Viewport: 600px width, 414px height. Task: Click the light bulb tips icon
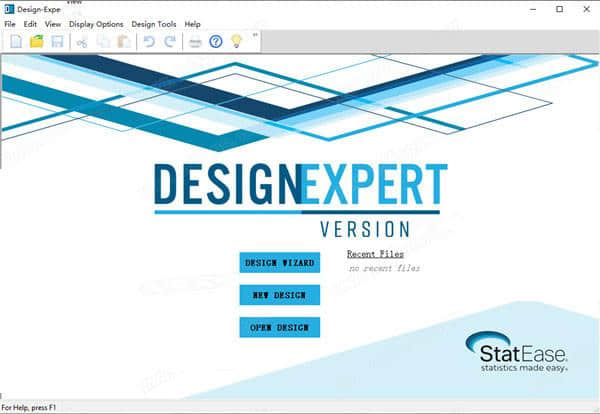[236, 41]
